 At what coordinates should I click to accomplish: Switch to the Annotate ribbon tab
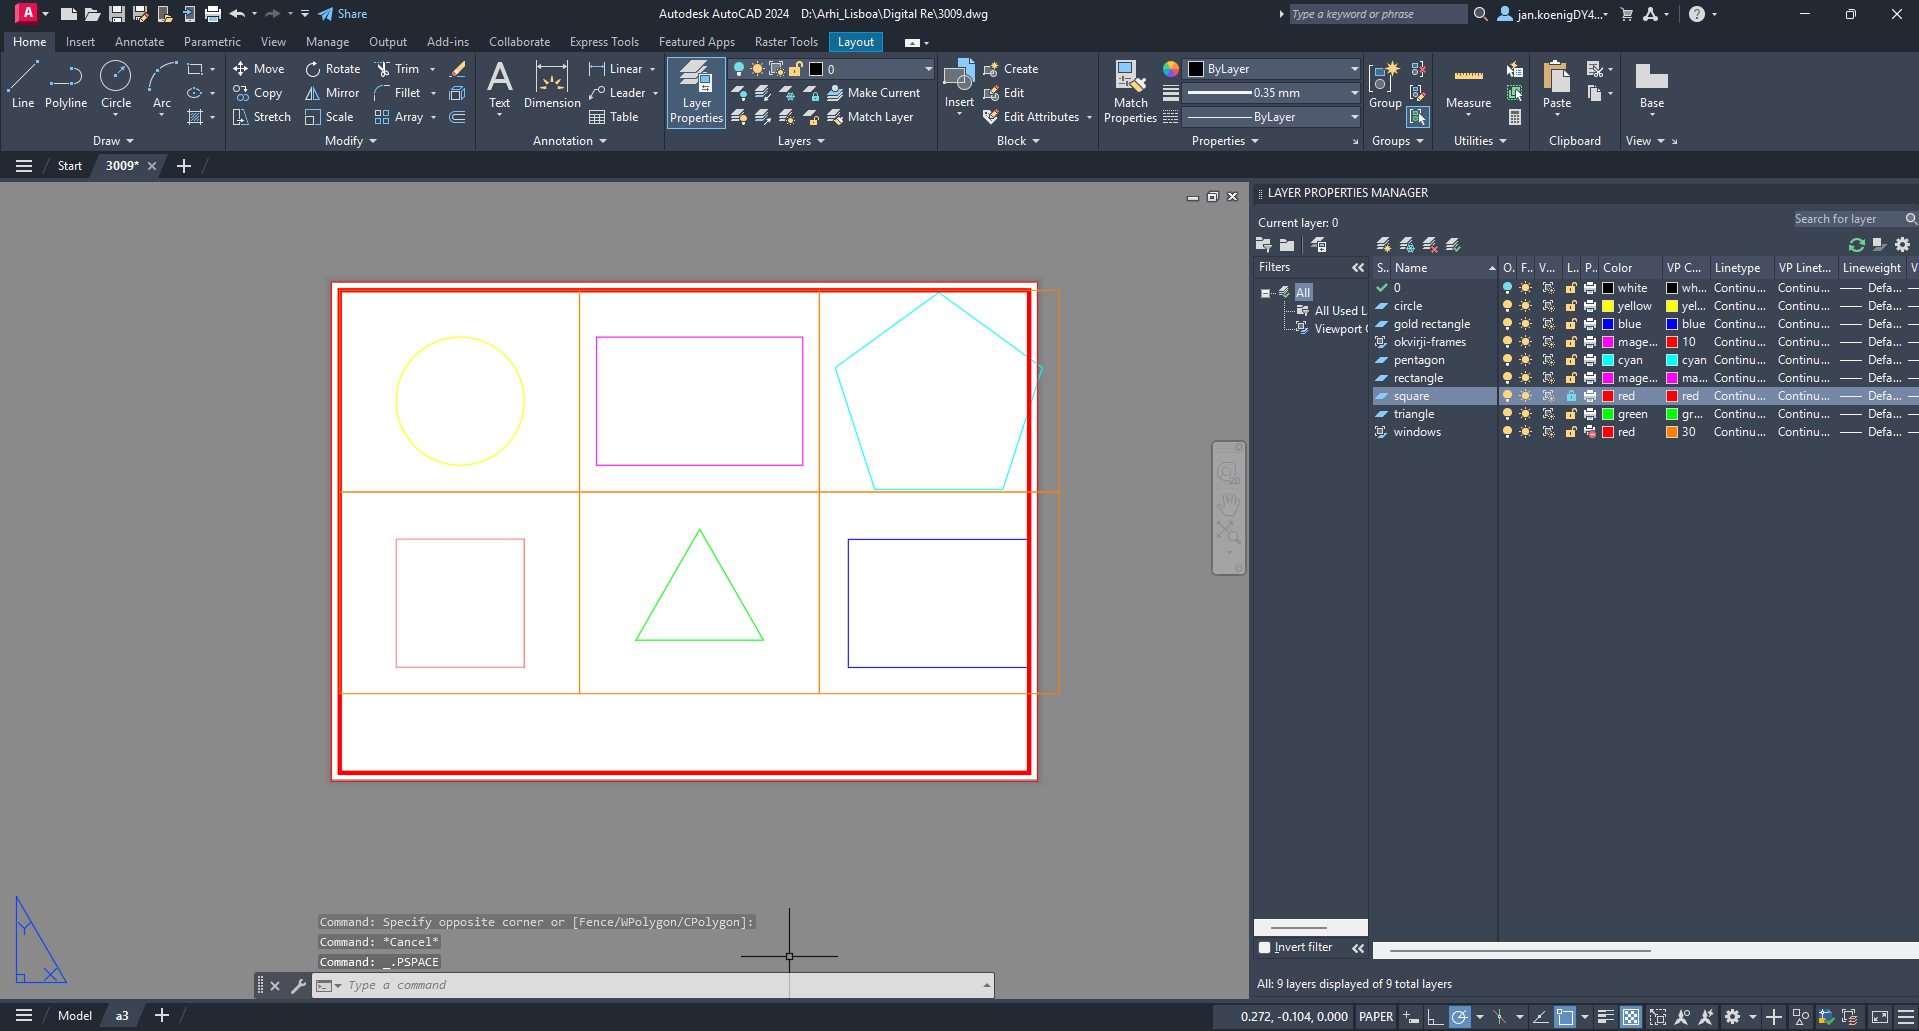coord(139,42)
